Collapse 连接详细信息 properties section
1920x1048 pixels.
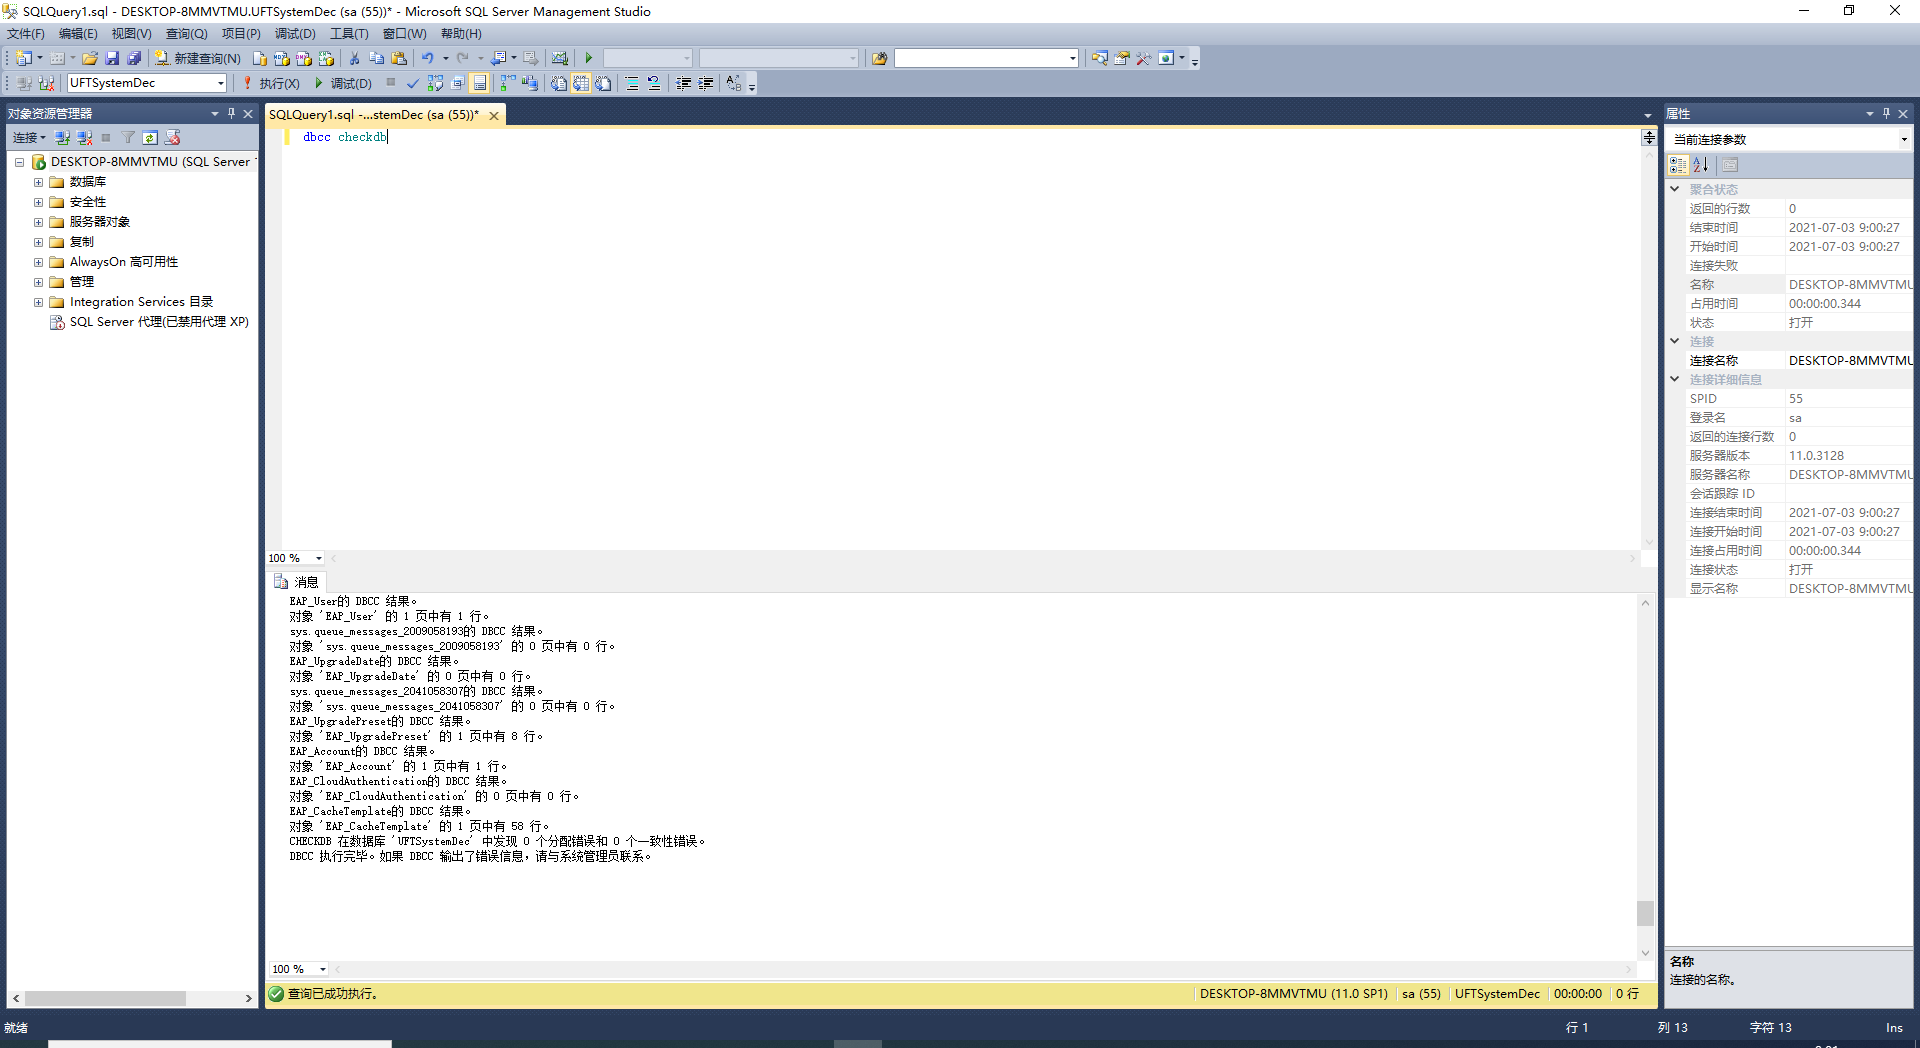(1675, 379)
